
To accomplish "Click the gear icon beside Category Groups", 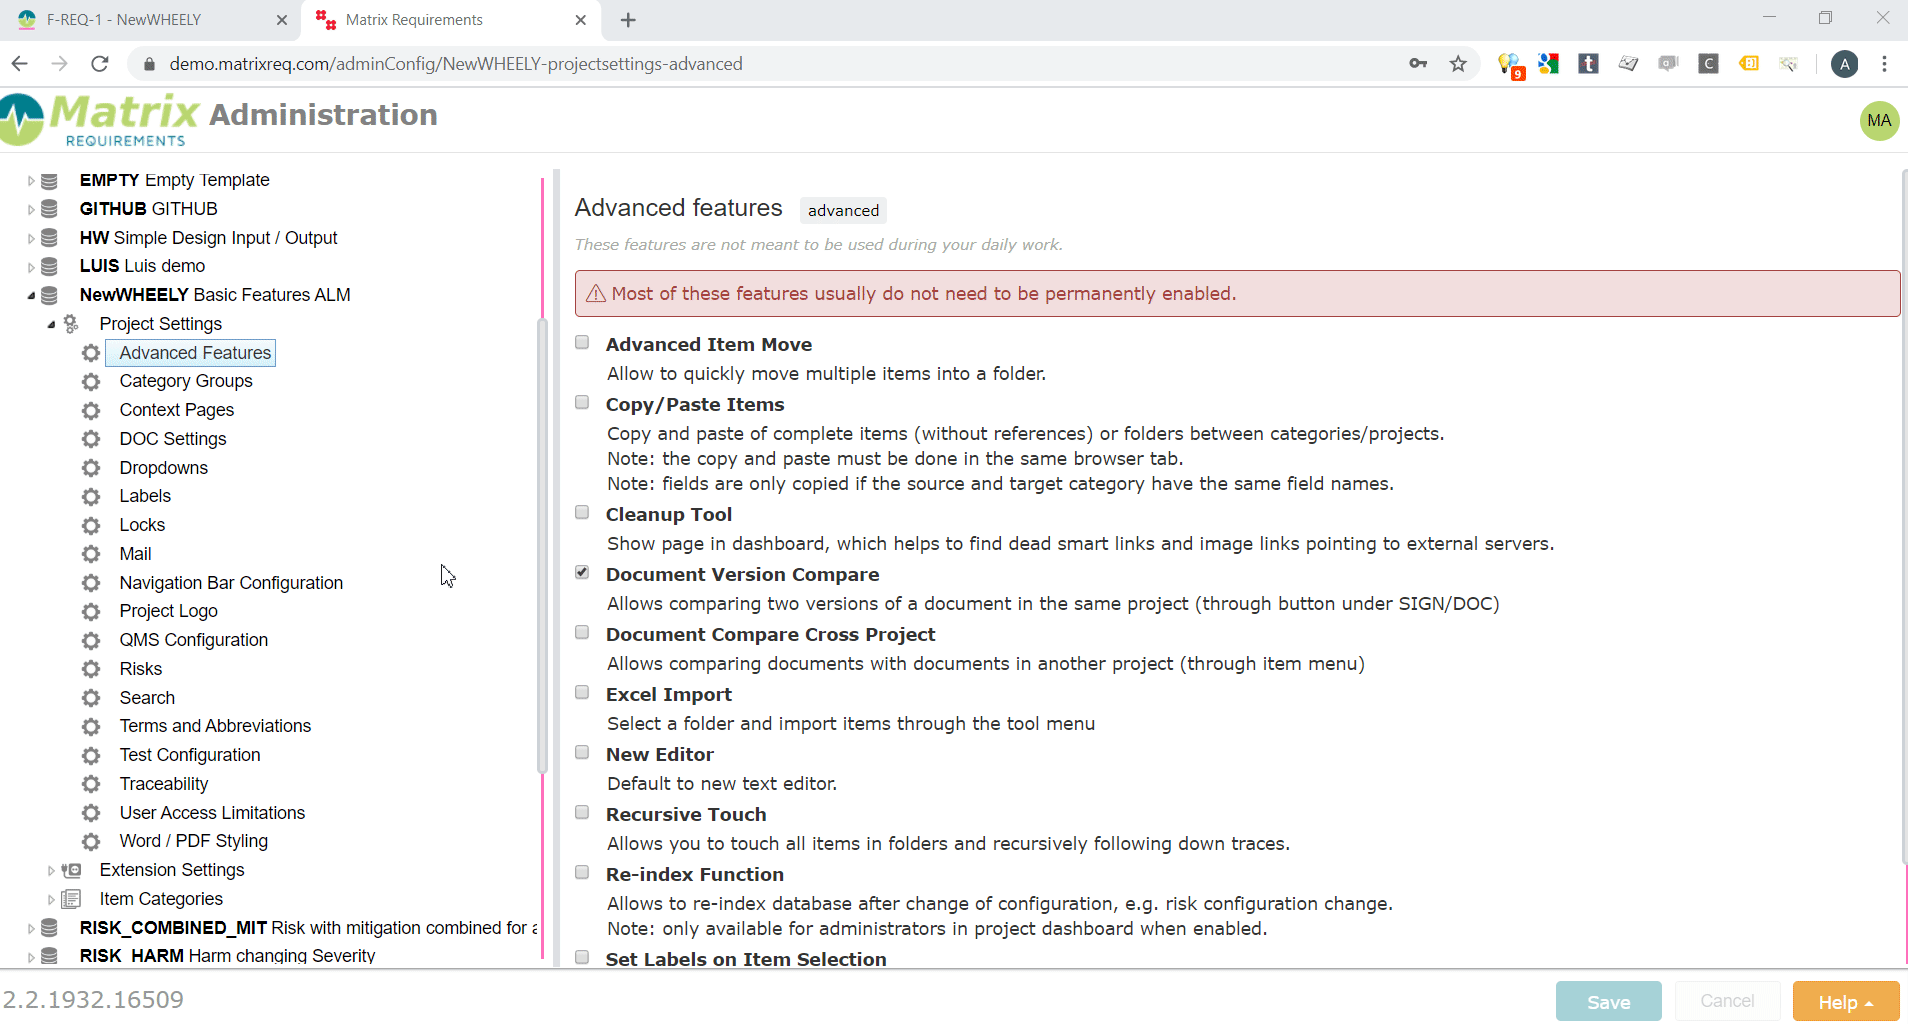I will click(91, 382).
